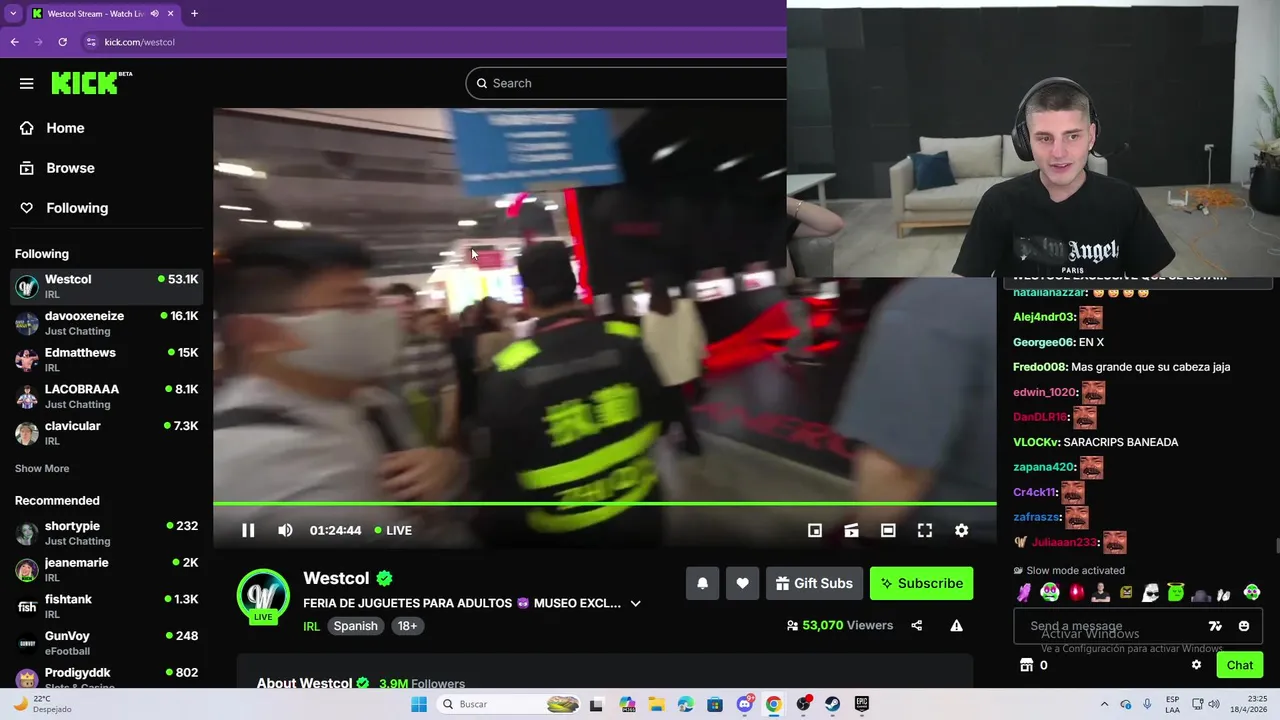Open video player settings gear
1280x720 pixels.
click(961, 530)
